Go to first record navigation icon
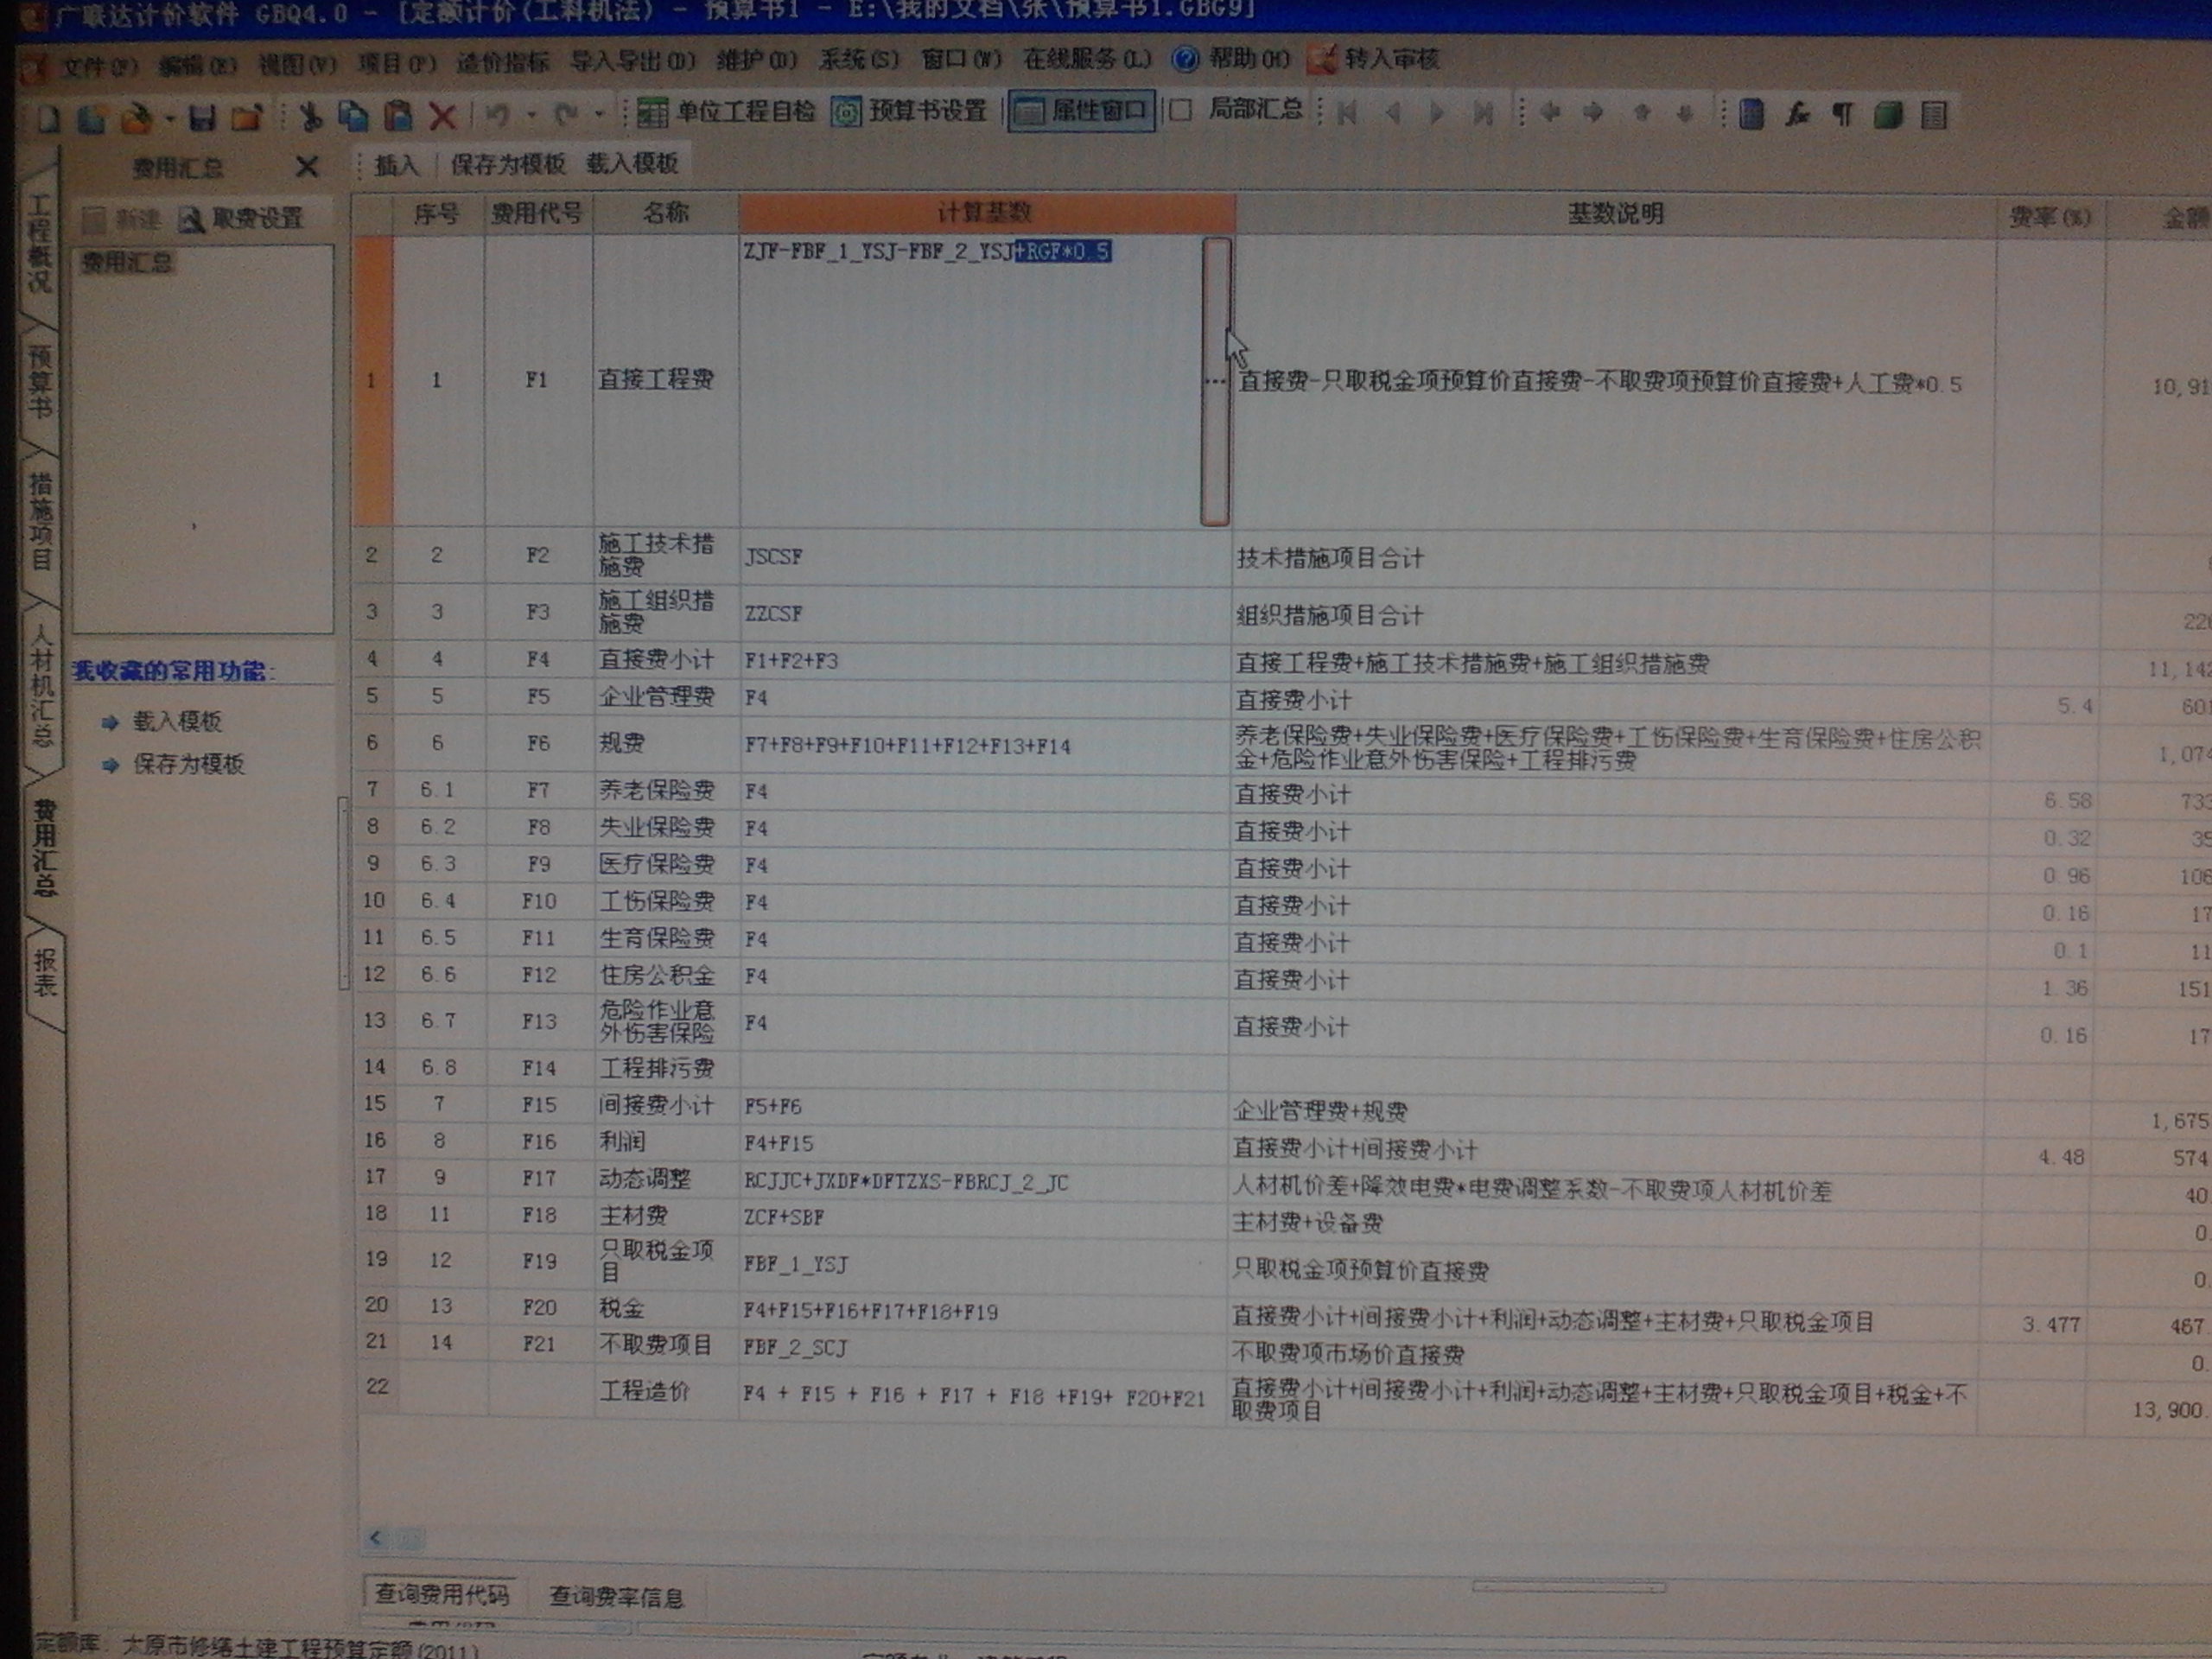 [1347, 113]
